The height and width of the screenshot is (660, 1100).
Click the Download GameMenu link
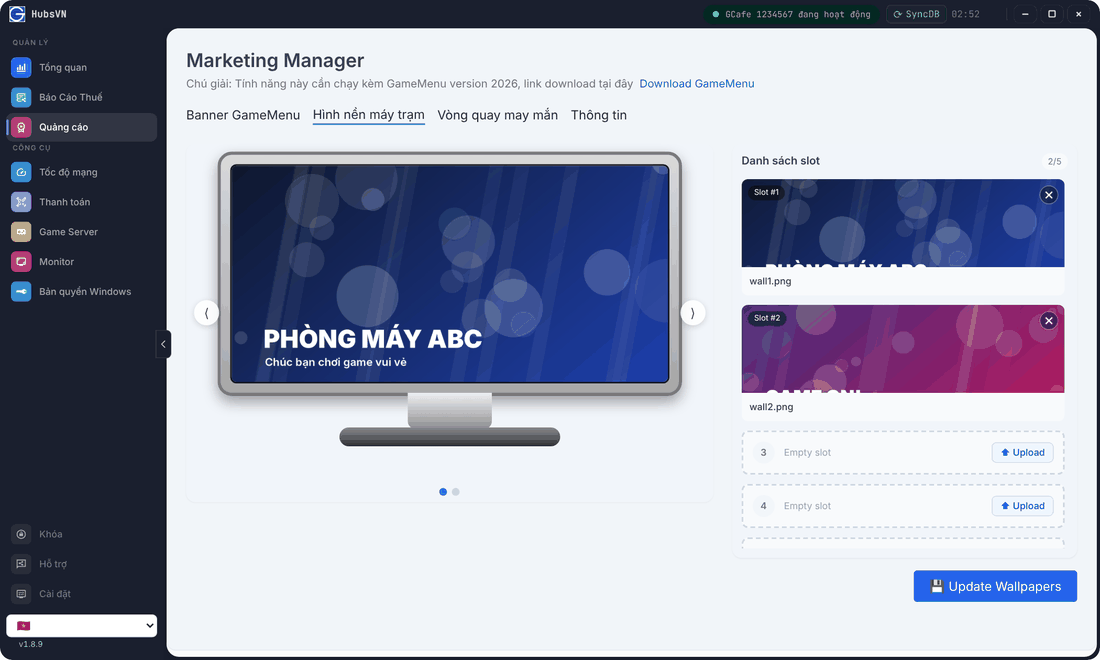(x=697, y=83)
